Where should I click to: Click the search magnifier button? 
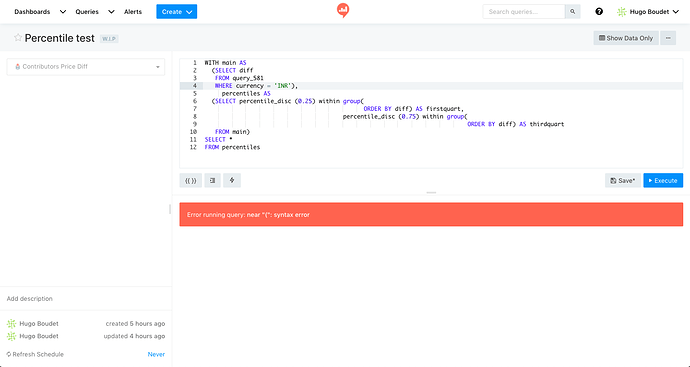[x=573, y=12]
